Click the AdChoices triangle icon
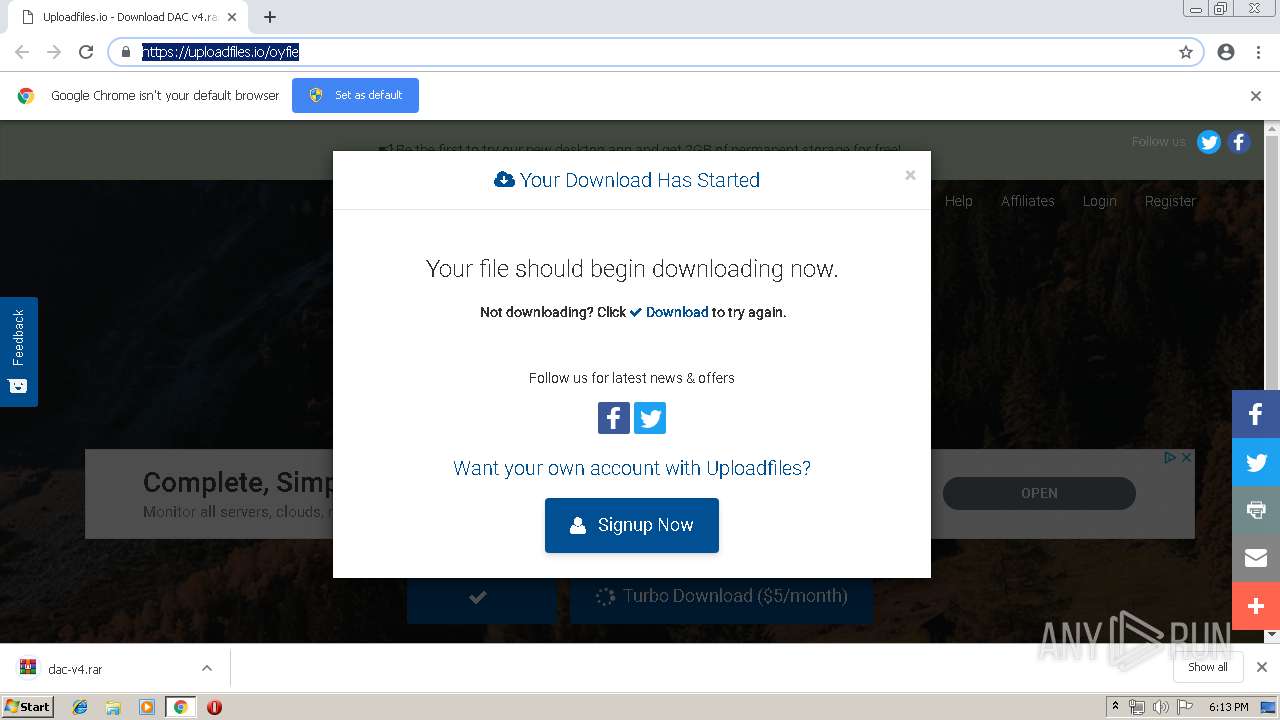The image size is (1280, 720). pyautogui.click(x=1170, y=457)
